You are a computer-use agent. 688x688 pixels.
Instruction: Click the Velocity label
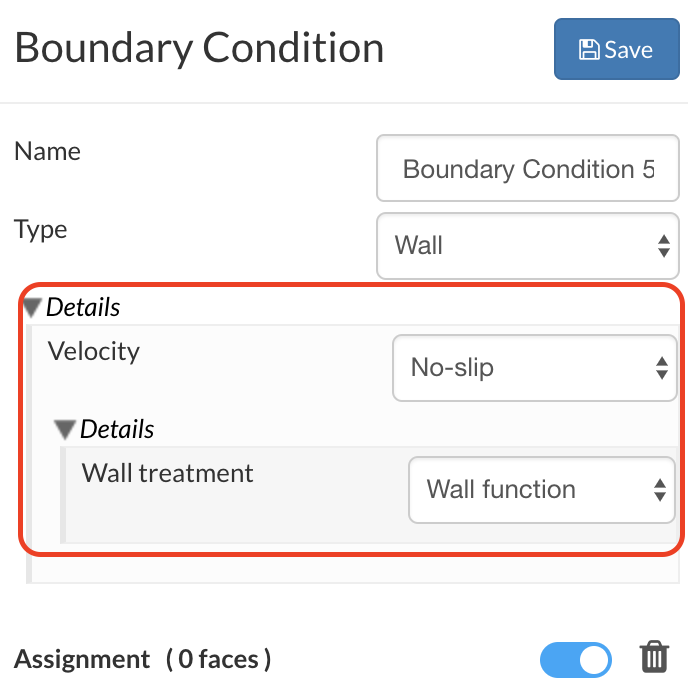(94, 352)
